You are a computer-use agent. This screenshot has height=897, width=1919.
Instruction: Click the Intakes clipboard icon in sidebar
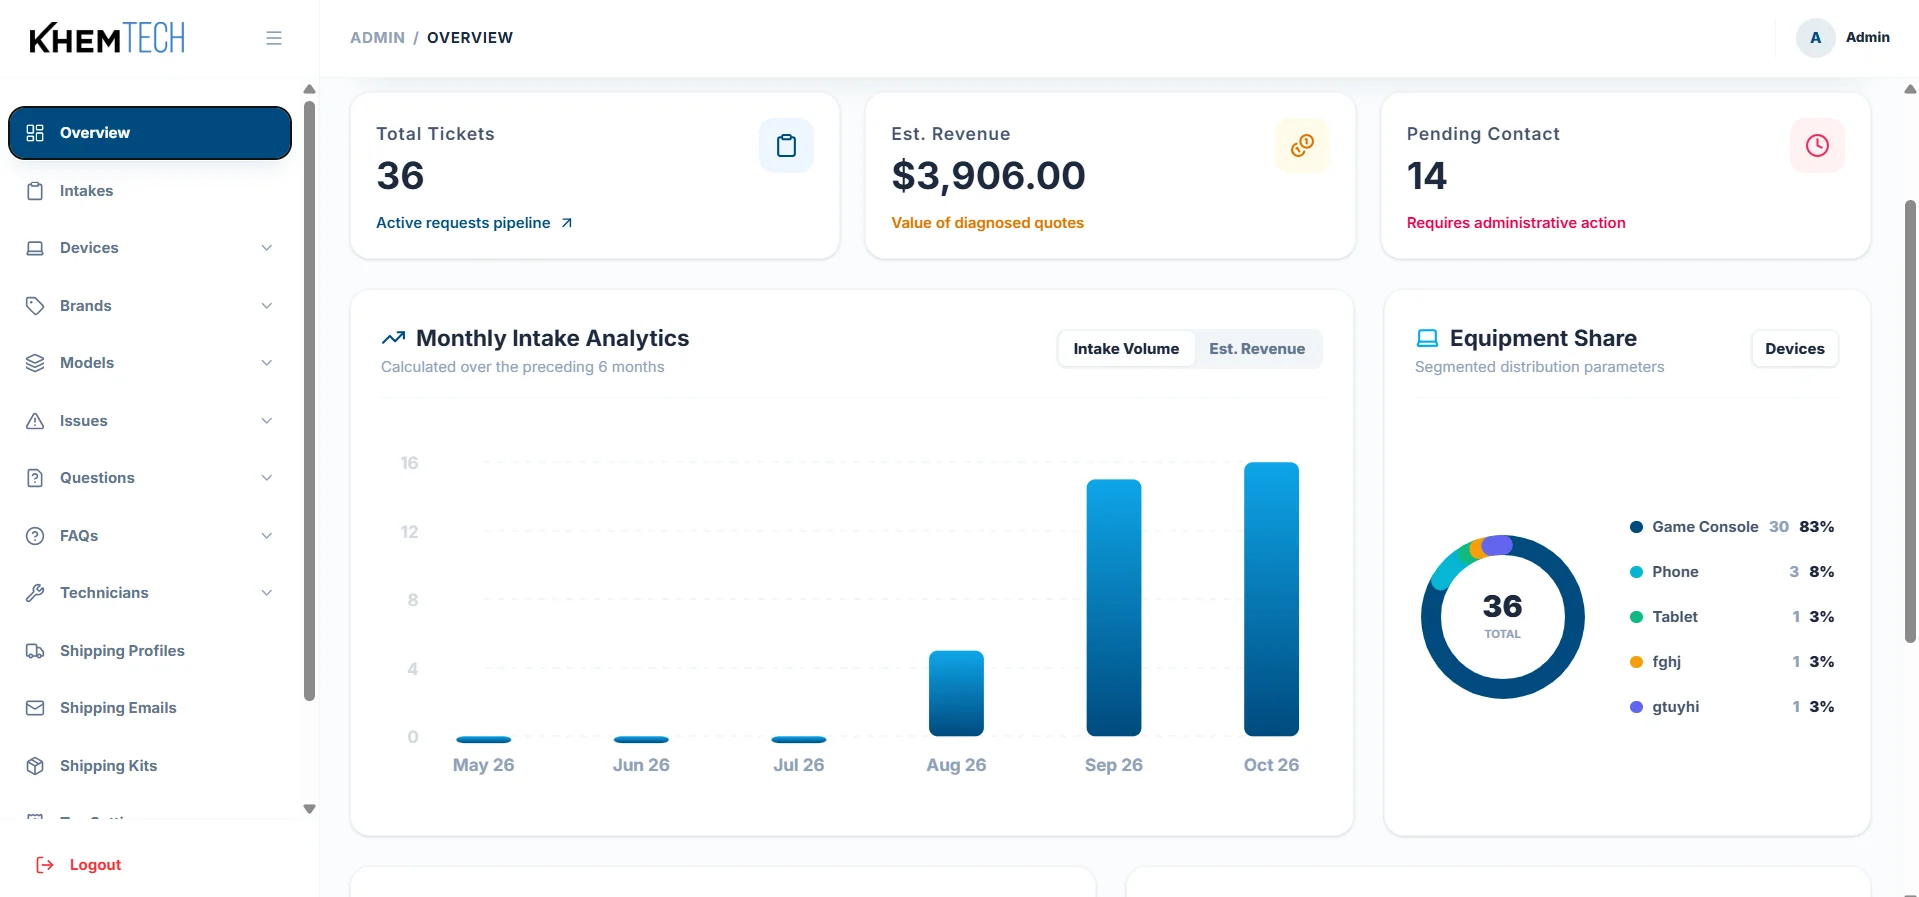[x=35, y=191]
